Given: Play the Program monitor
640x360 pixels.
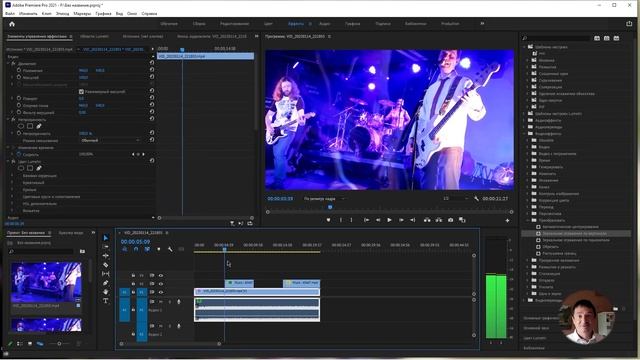Looking at the screenshot, I should (x=389, y=220).
